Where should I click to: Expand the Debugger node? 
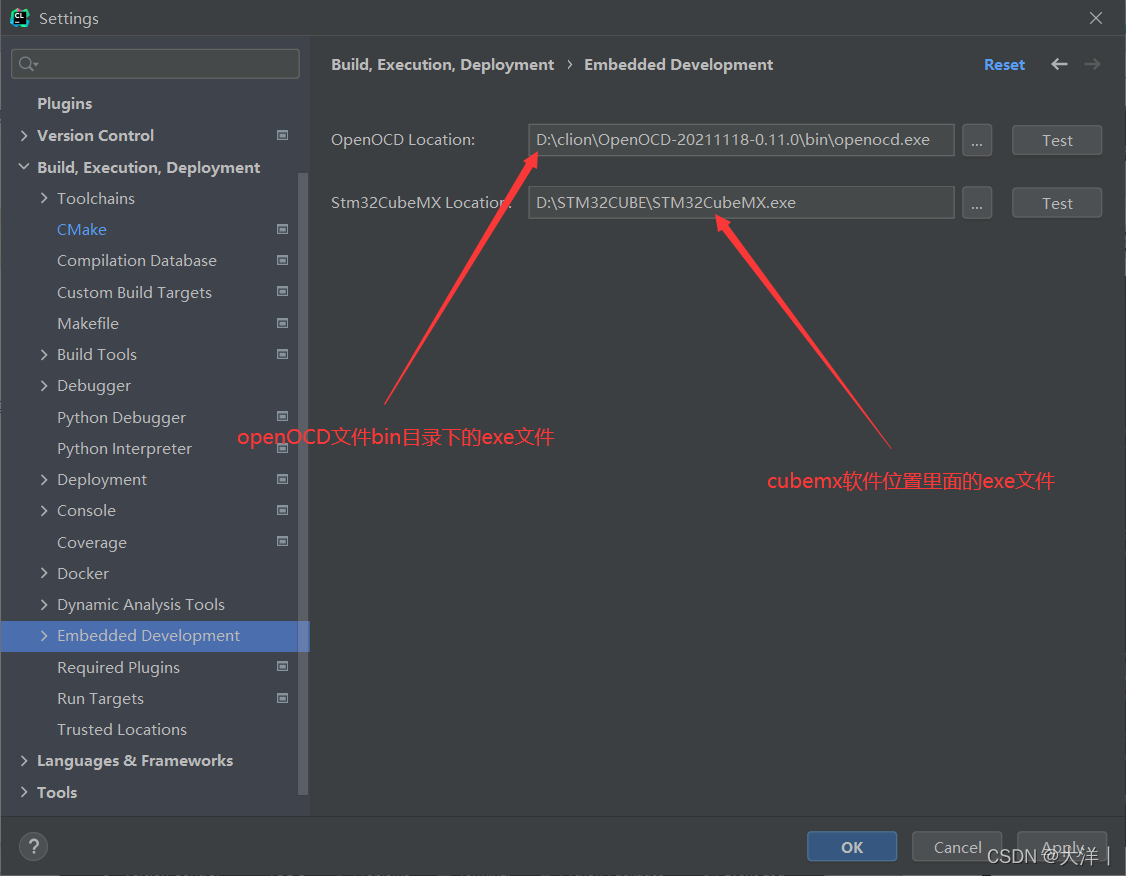pyautogui.click(x=44, y=386)
